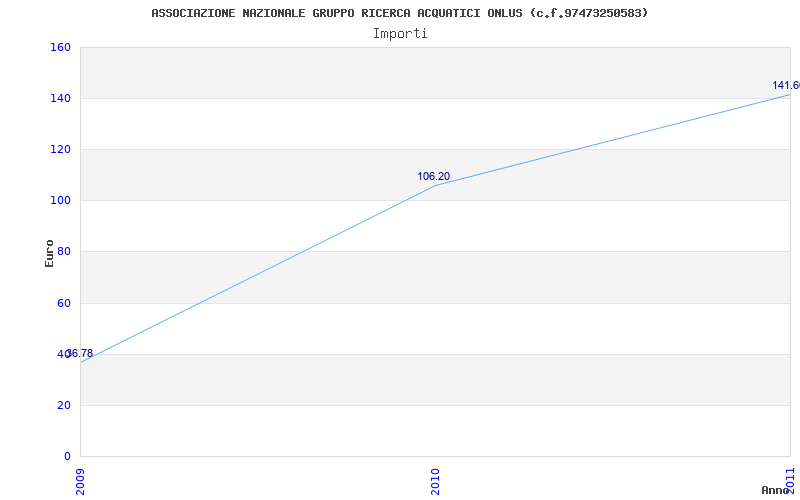This screenshot has height=500, width=800.
Task: Click the y-axis value 120
Action: pos(60,149)
